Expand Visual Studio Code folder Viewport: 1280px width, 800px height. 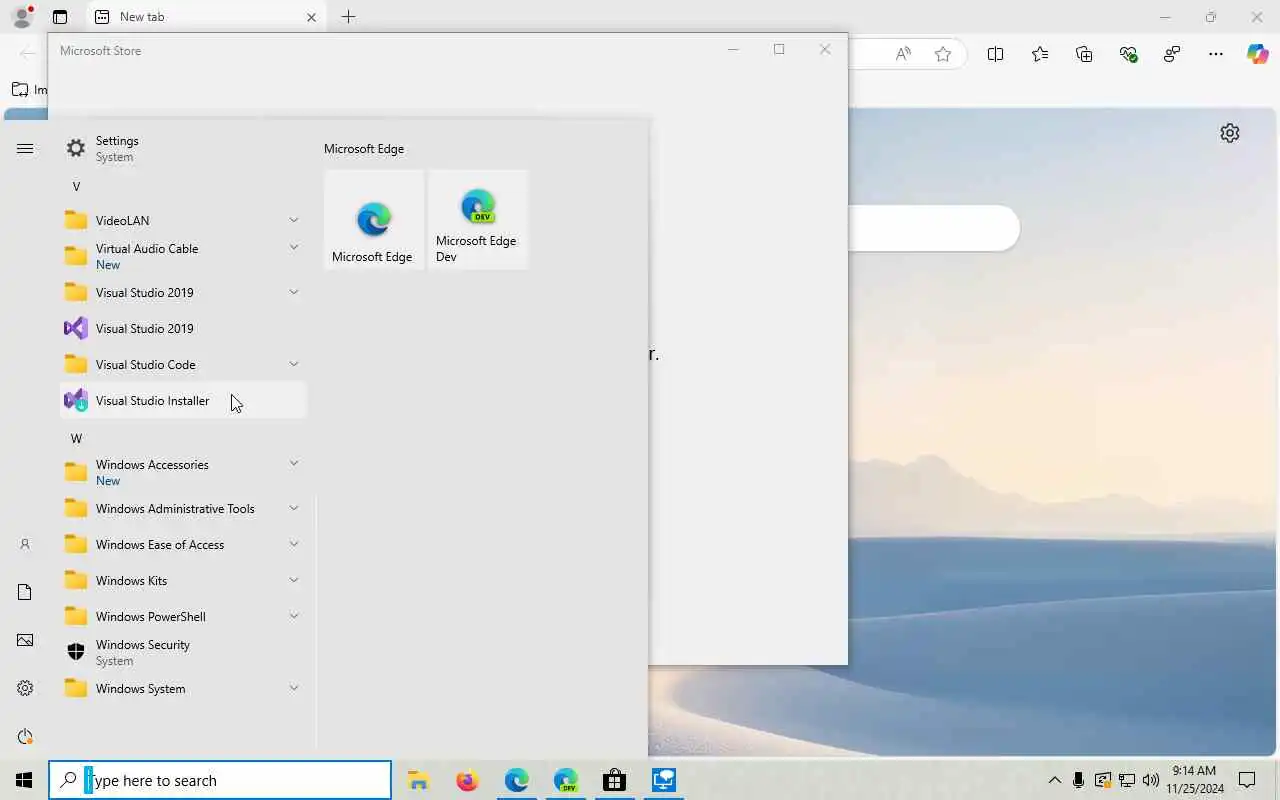tap(294, 364)
